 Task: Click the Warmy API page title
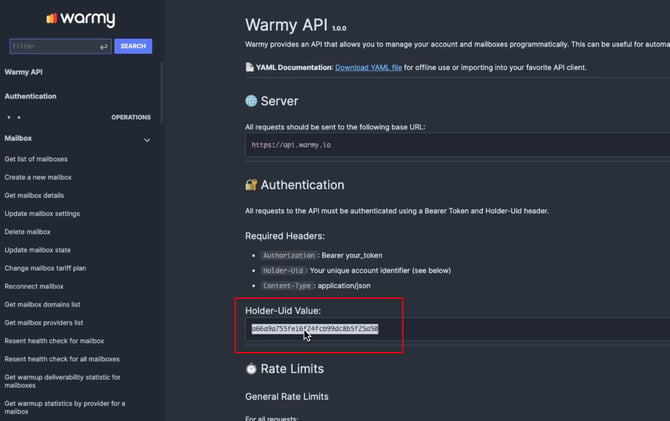pos(286,25)
